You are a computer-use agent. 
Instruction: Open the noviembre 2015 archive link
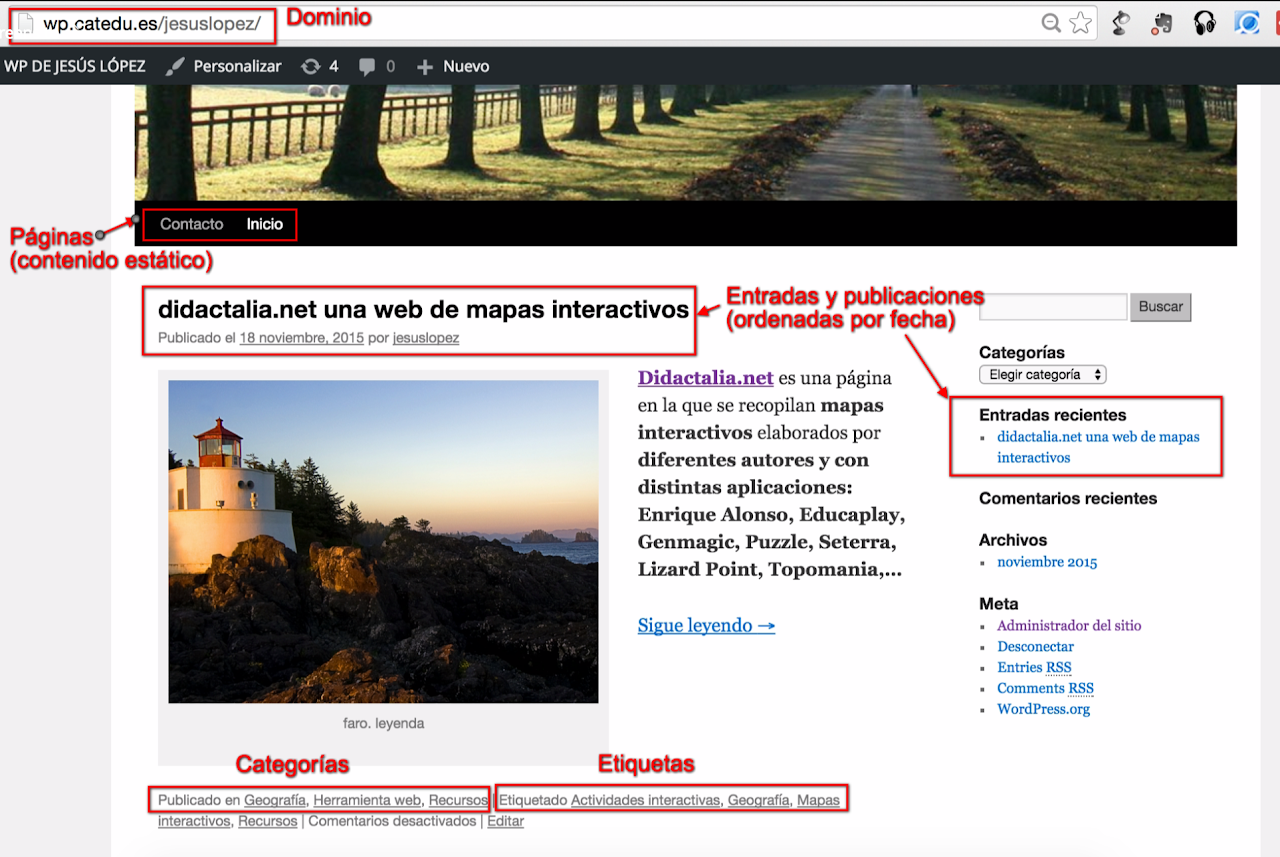pos(1046,562)
